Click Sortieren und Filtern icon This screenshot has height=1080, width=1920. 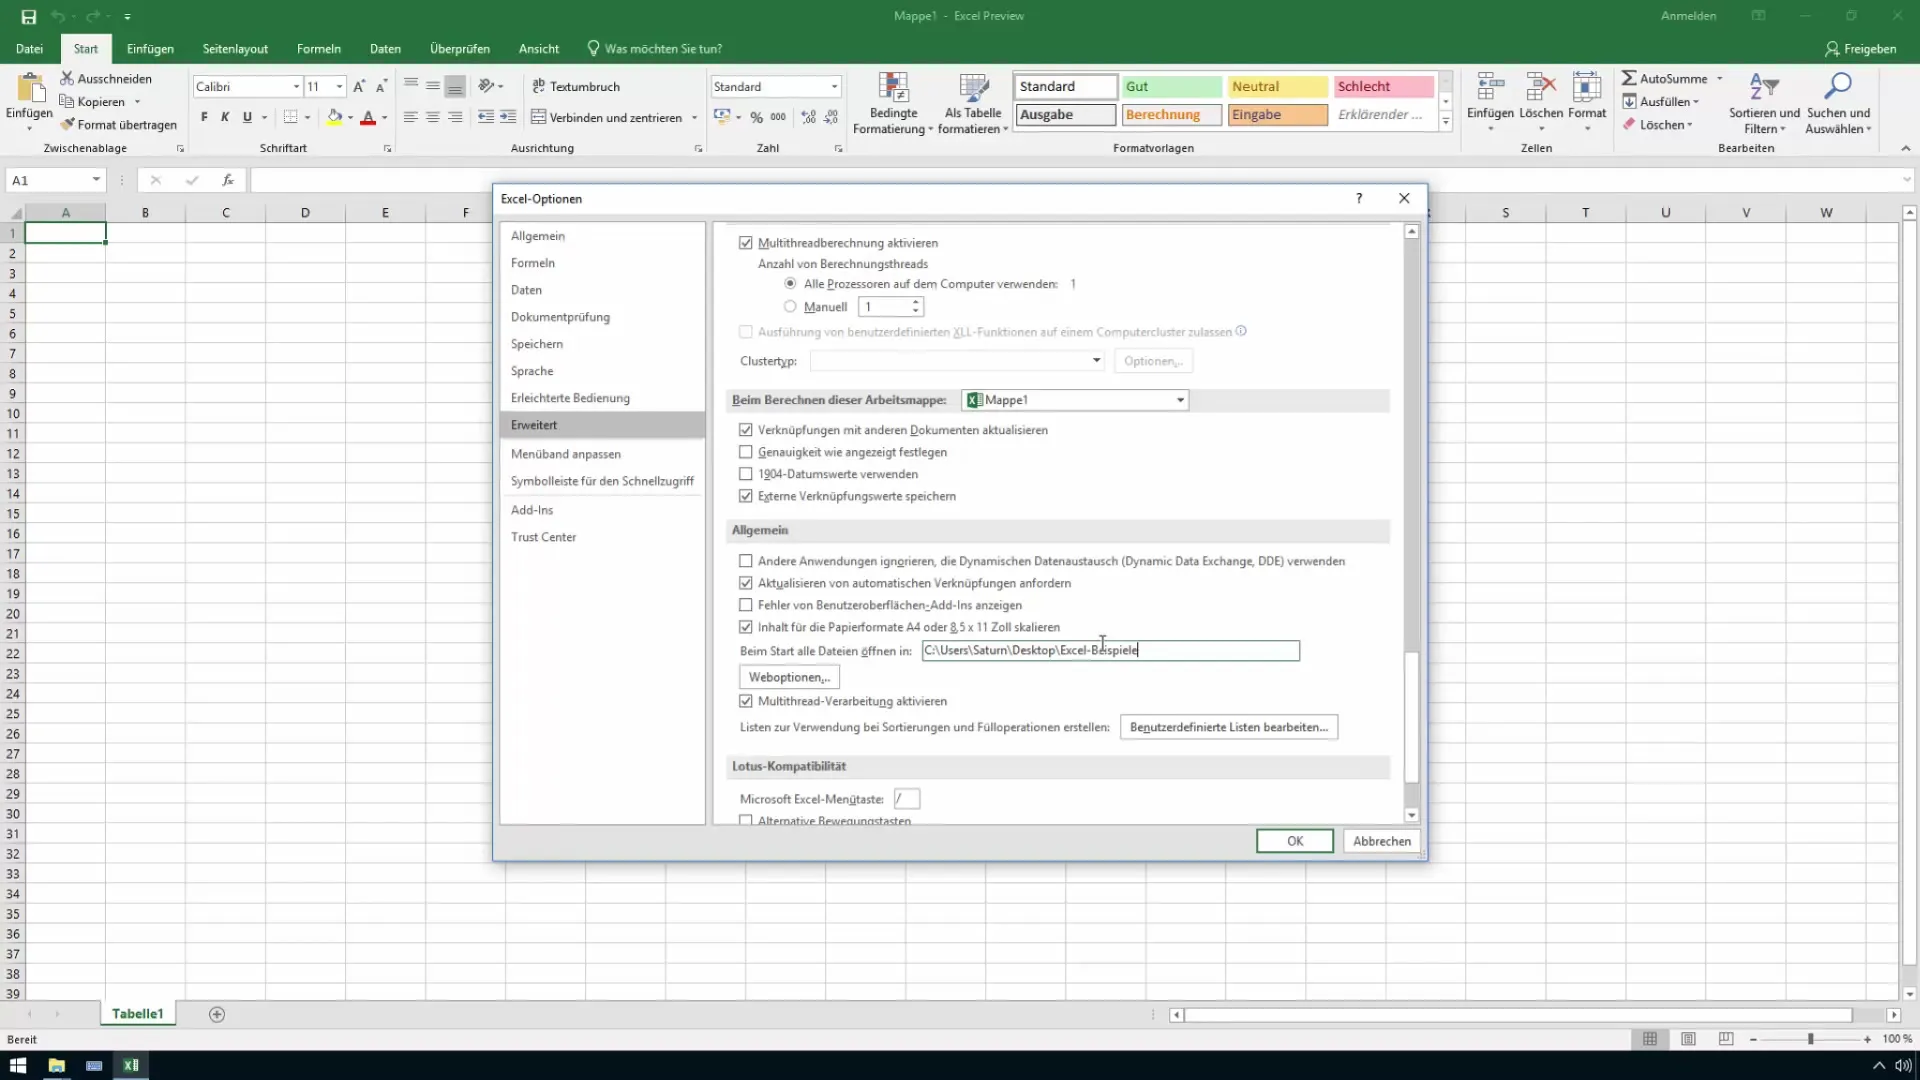pos(1763,87)
